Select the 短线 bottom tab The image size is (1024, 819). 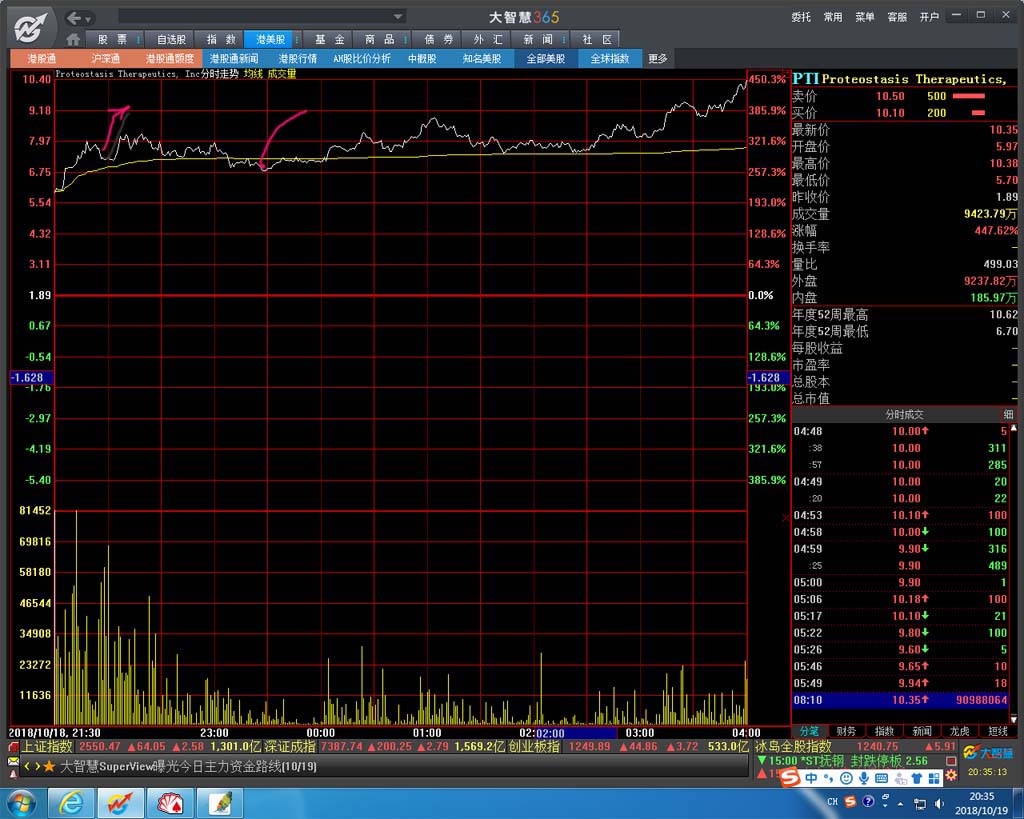point(998,731)
